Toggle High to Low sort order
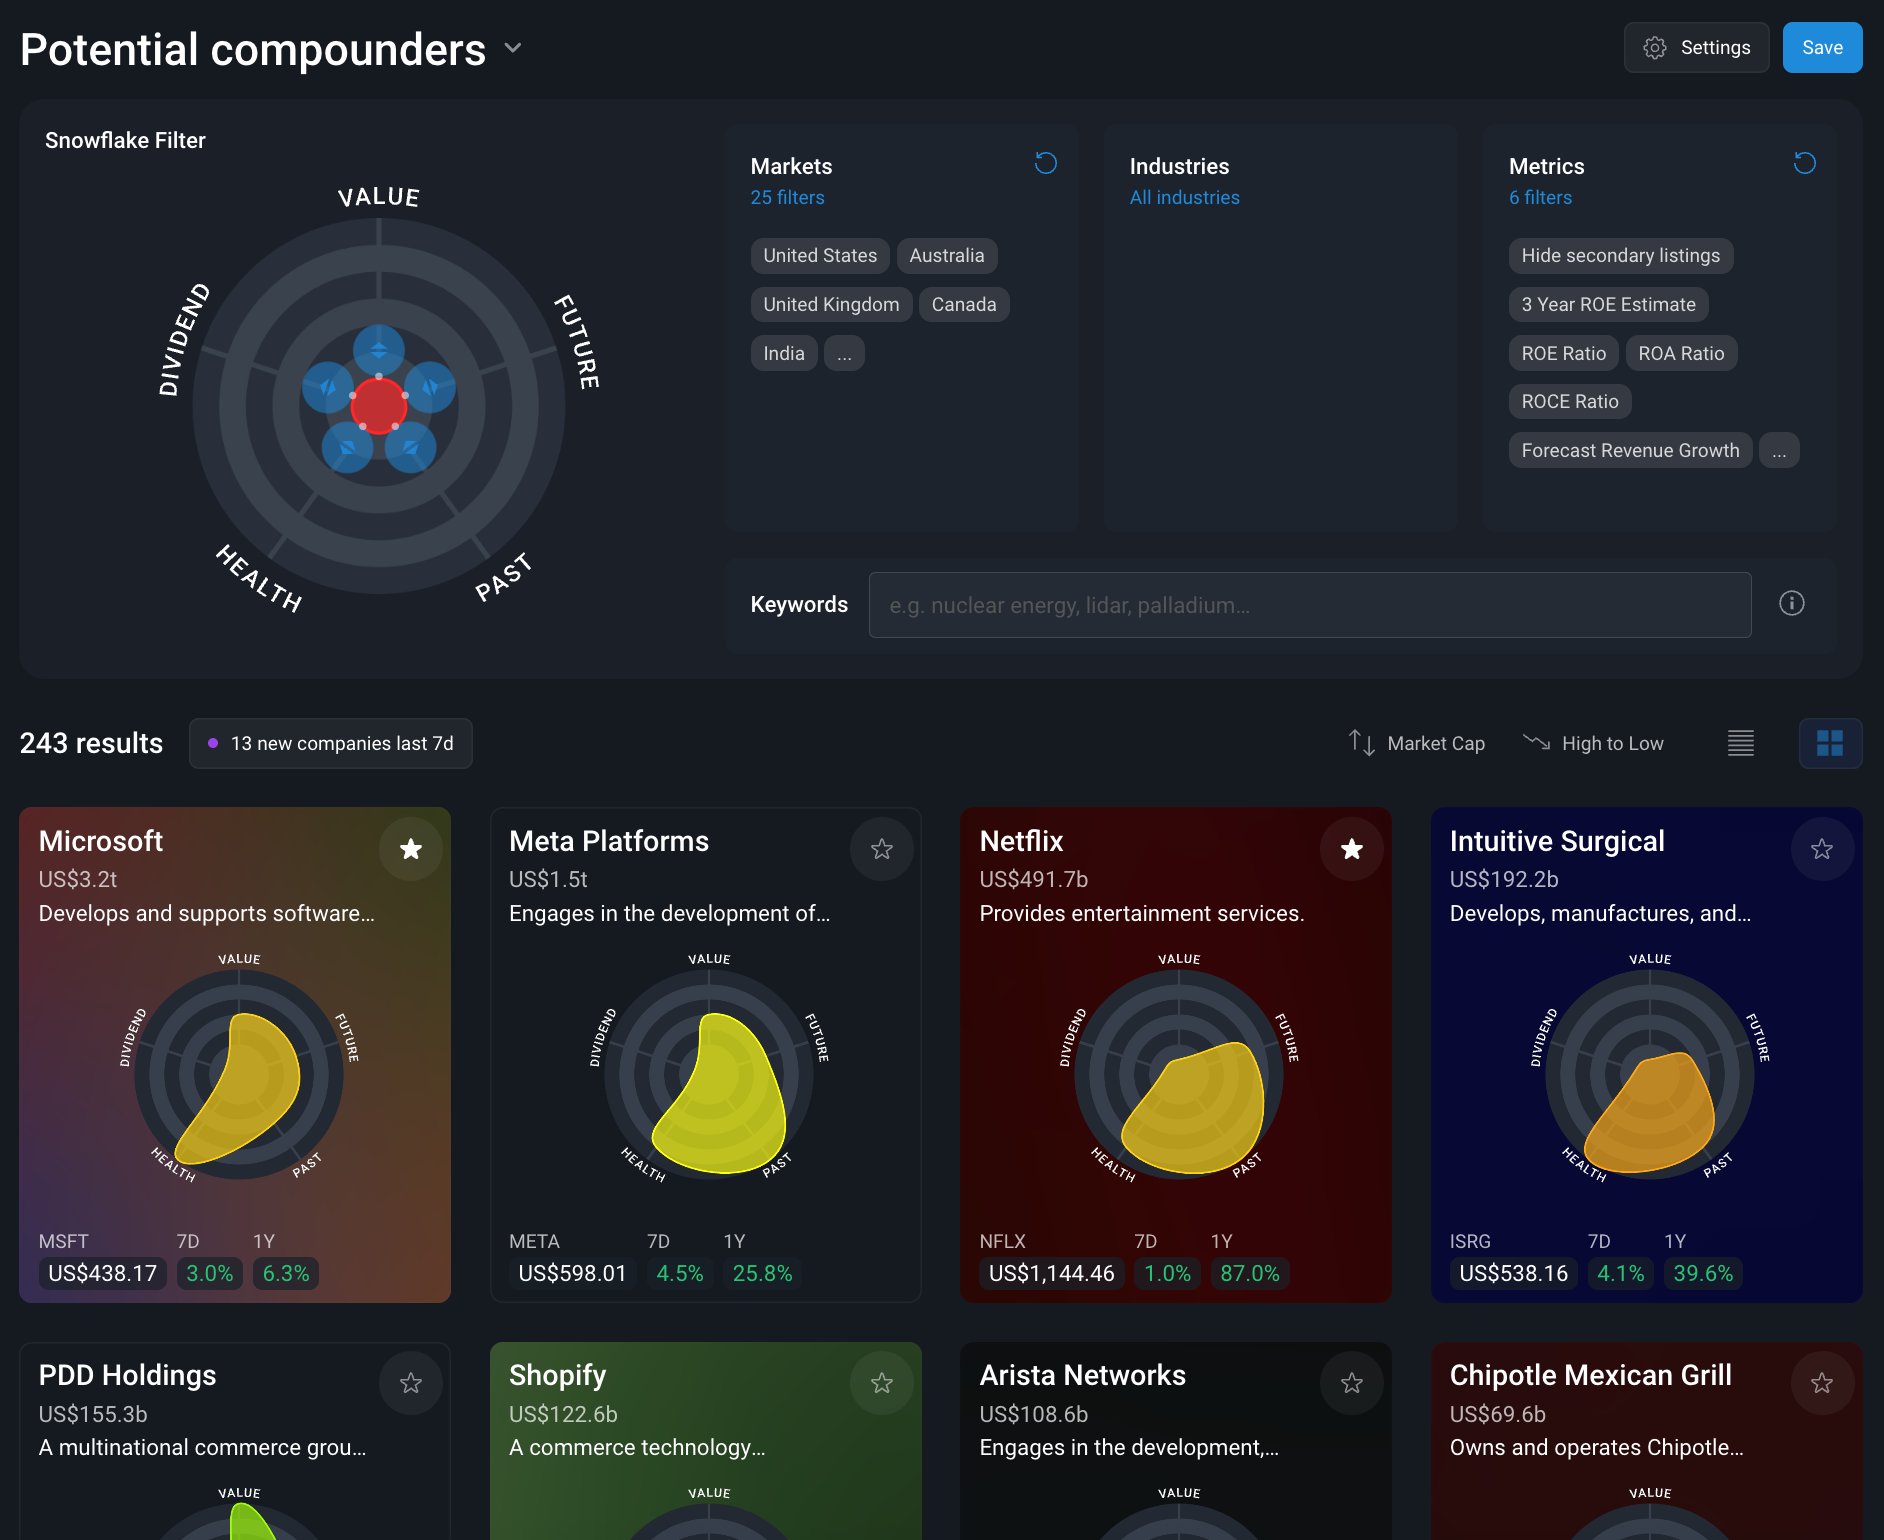1884x1540 pixels. pyautogui.click(x=1593, y=744)
